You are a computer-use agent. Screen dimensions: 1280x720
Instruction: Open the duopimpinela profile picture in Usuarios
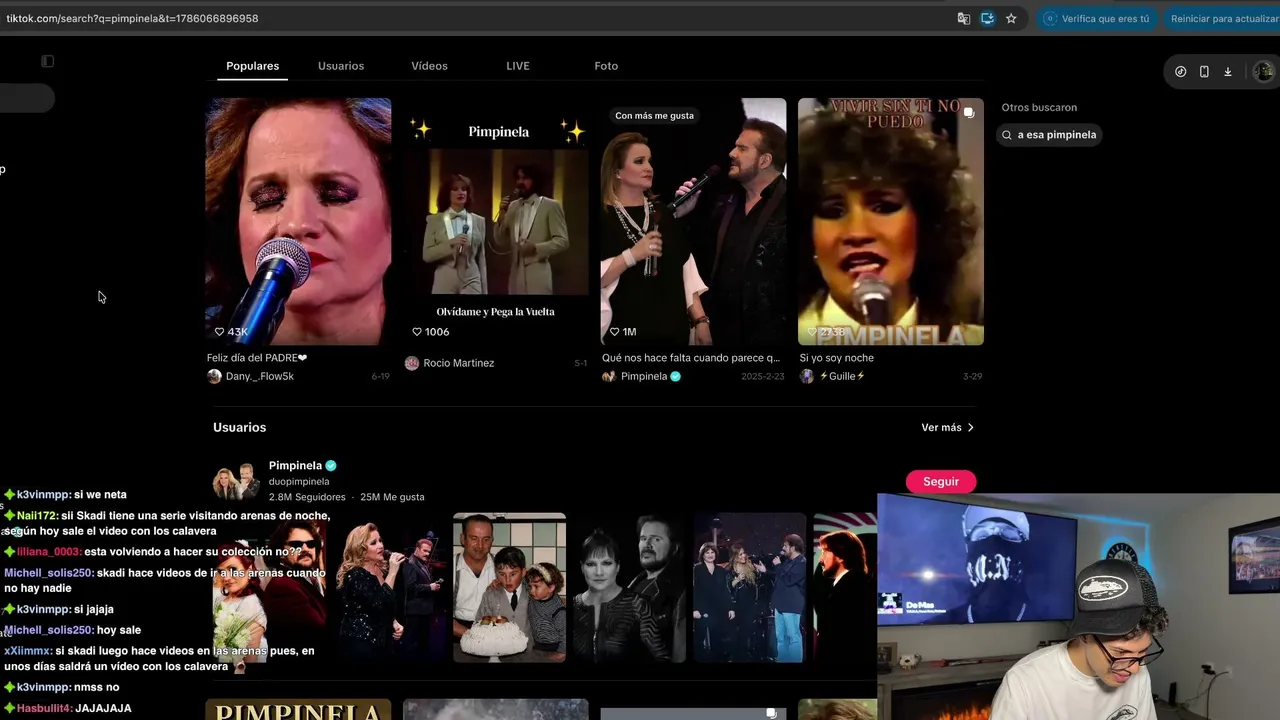pyautogui.click(x=237, y=481)
